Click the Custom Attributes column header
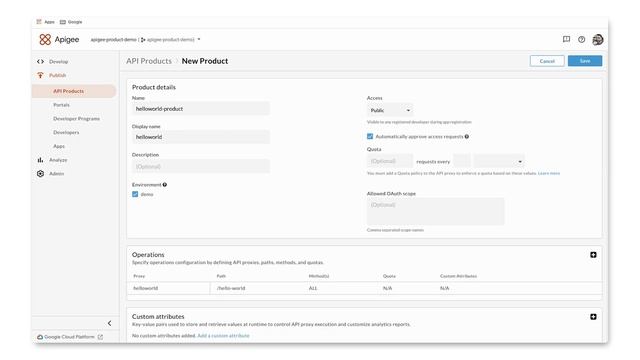This screenshot has width=640, height=360. click(458, 276)
